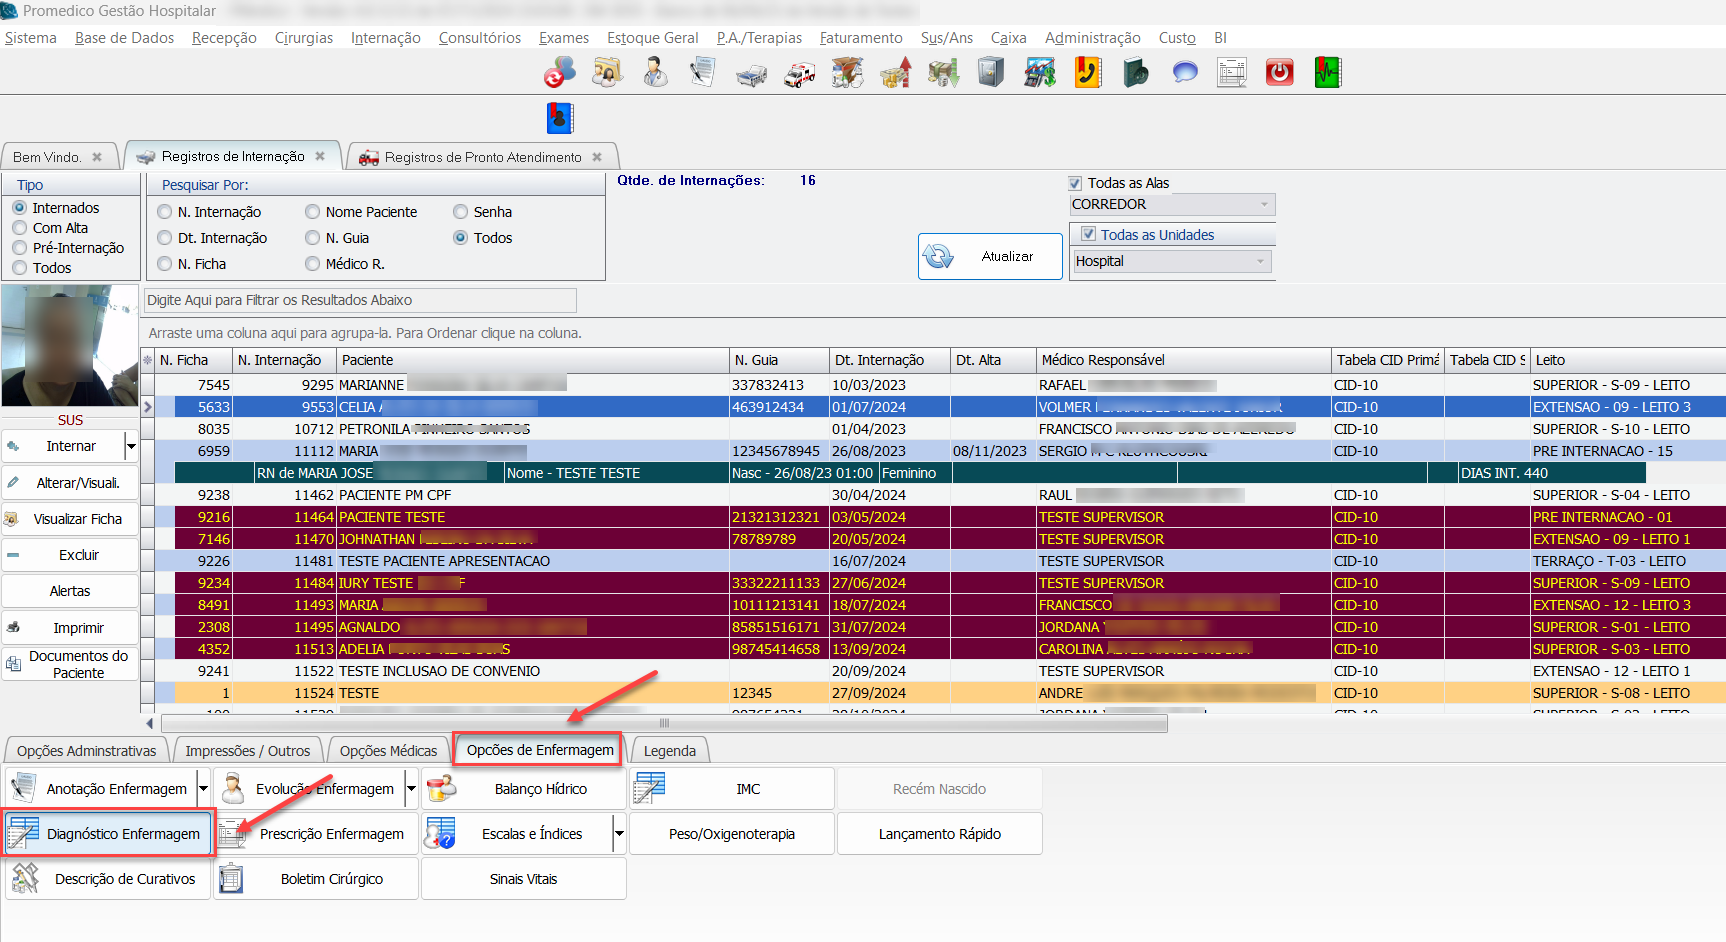
Task: Click the results filter text field
Action: [360, 300]
